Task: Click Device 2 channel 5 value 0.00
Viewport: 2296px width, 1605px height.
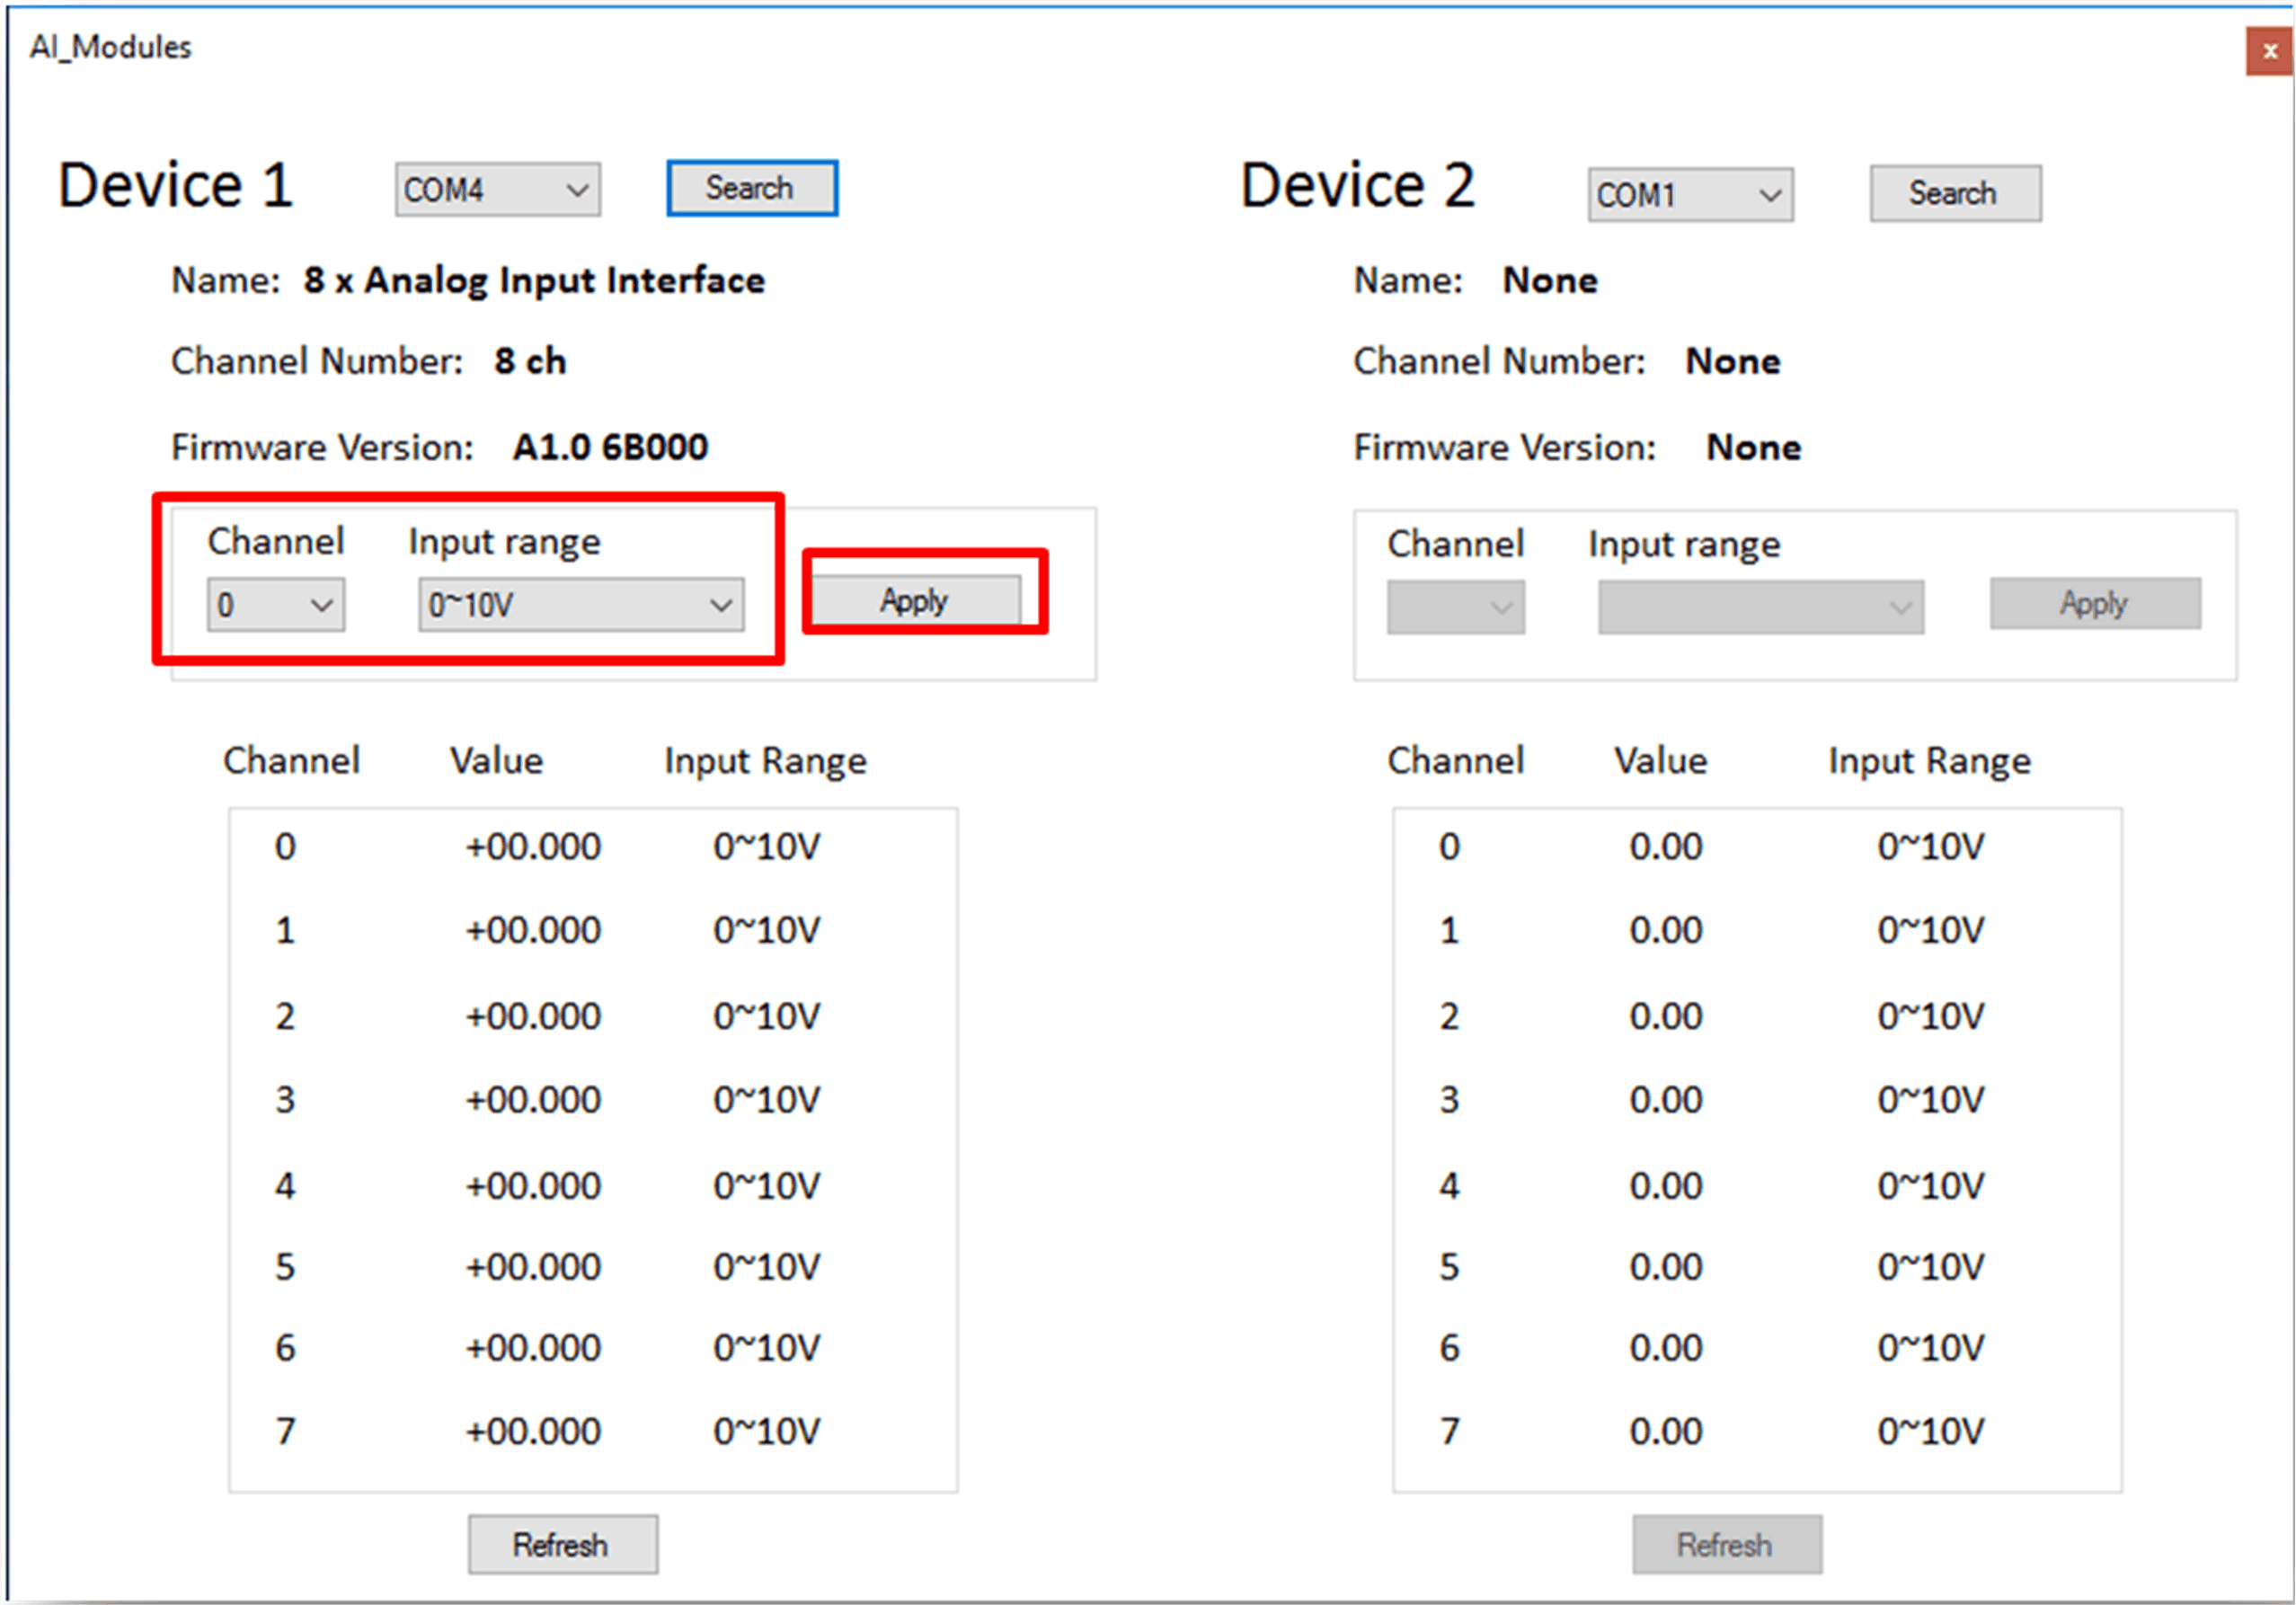Action: pyautogui.click(x=1665, y=1267)
